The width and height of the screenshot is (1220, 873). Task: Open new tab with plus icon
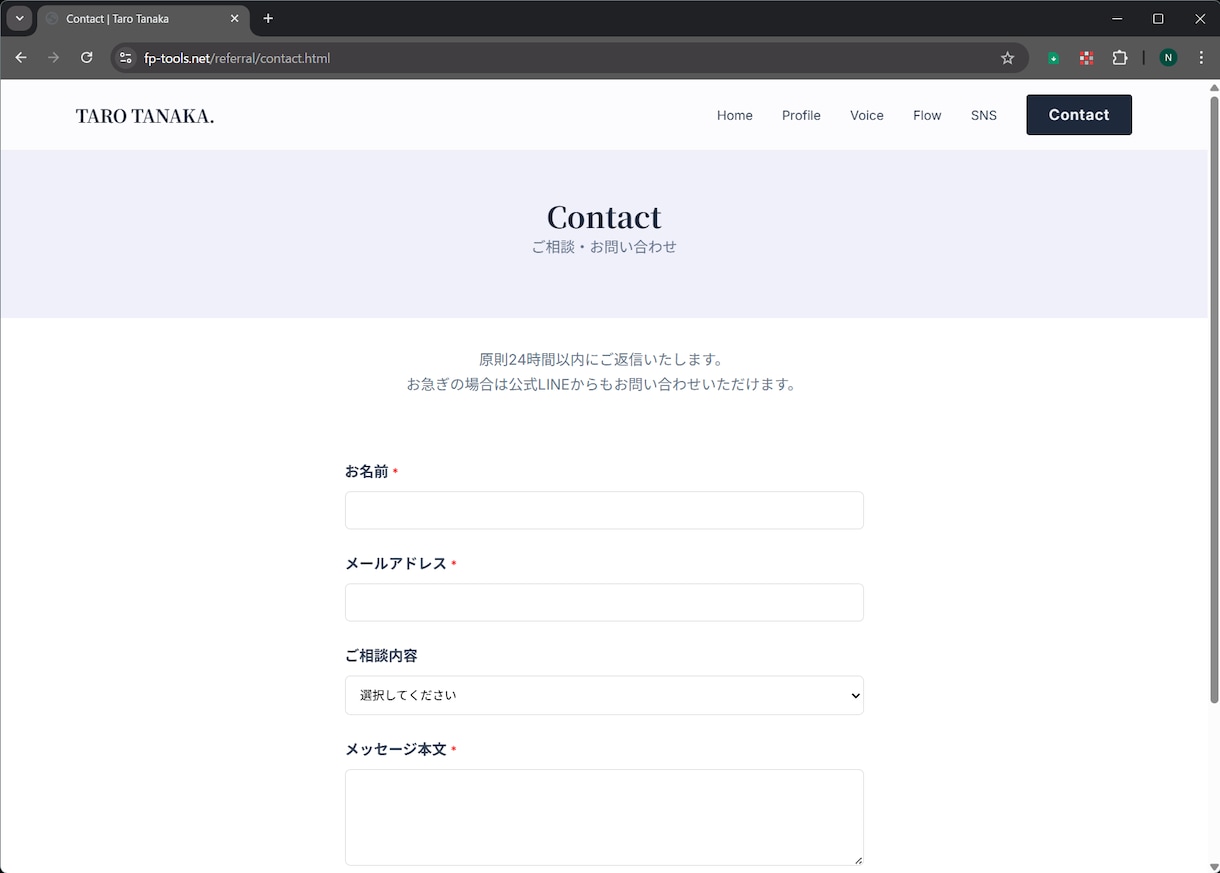(268, 18)
